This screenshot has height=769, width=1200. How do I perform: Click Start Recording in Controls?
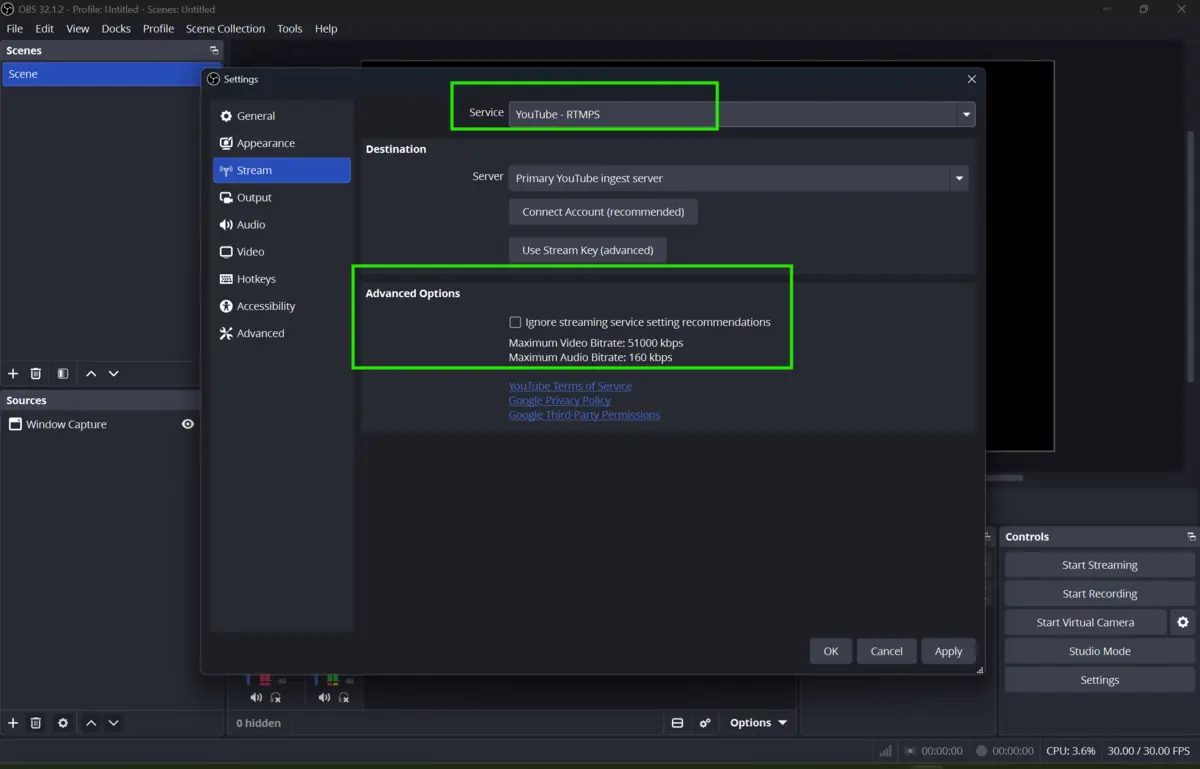[x=1099, y=593]
